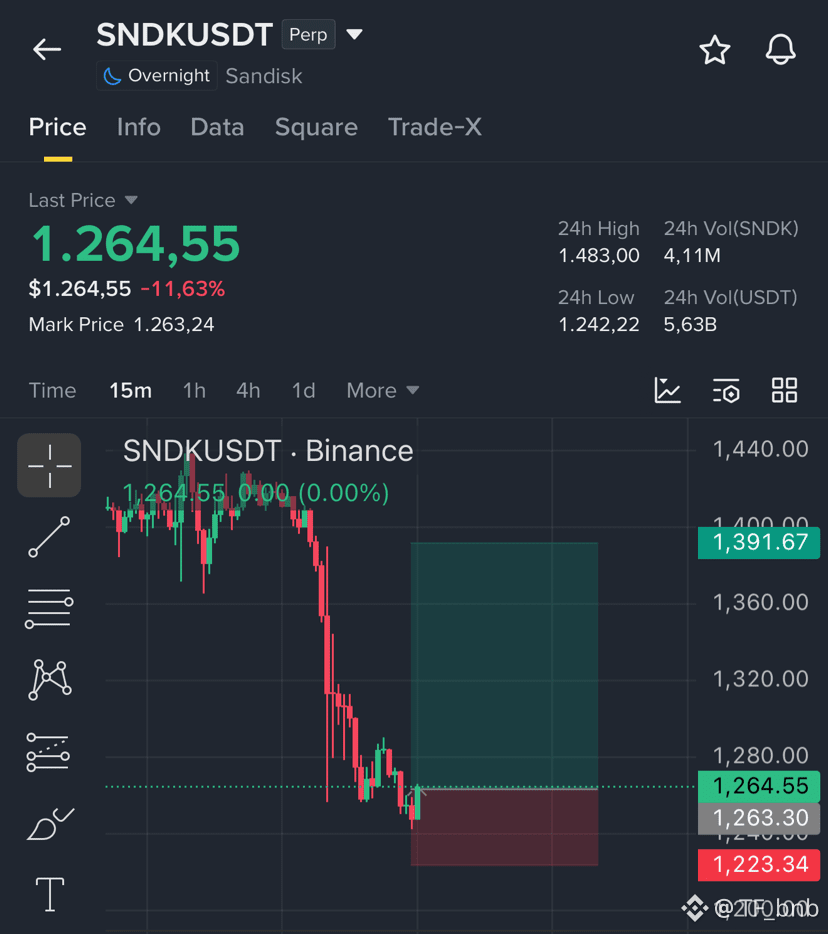828x934 pixels.
Task: Open the Square tab
Action: (x=316, y=127)
